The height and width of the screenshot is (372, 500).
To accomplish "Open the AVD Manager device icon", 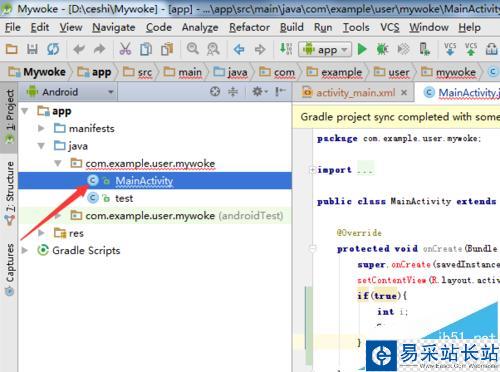I will (424, 49).
